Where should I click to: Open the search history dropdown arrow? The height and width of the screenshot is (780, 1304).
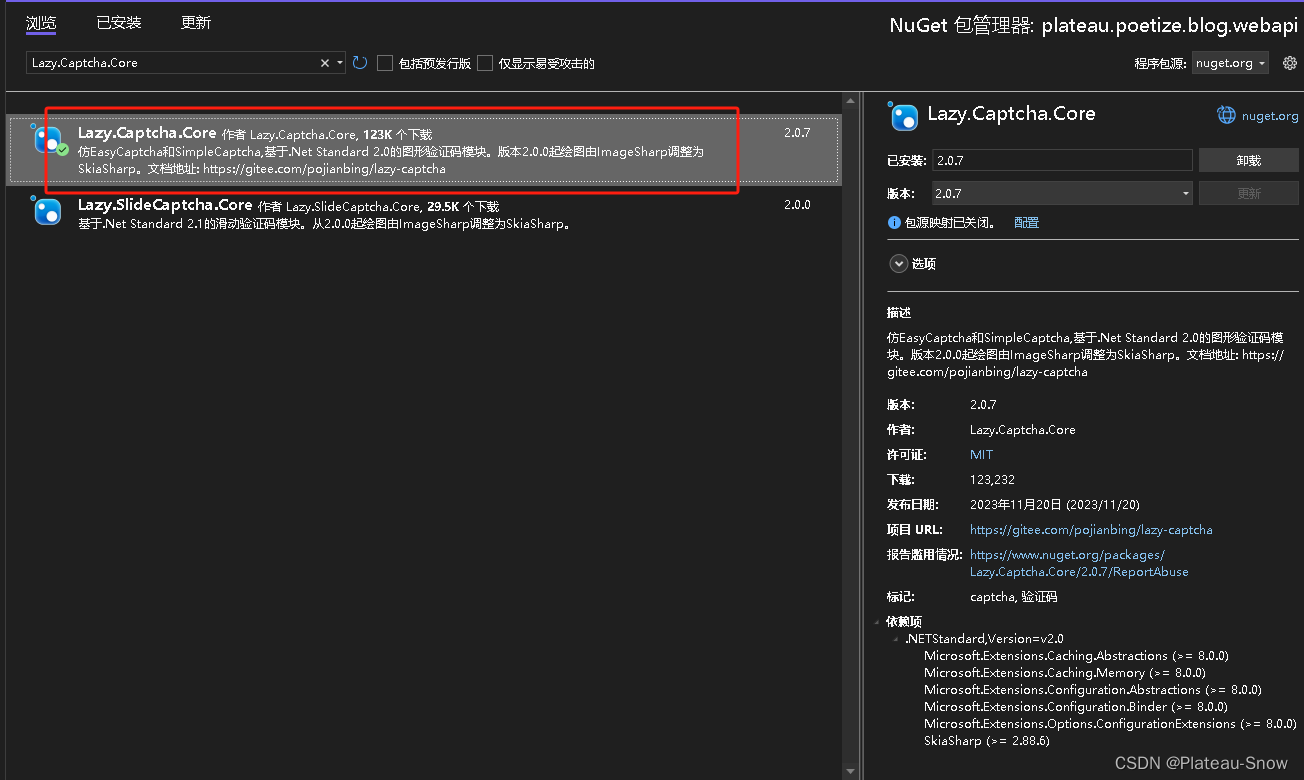point(340,61)
